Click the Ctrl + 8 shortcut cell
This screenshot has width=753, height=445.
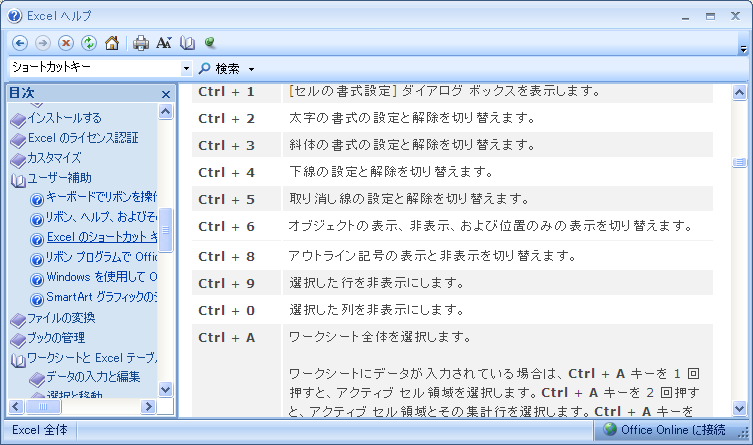pos(236,256)
